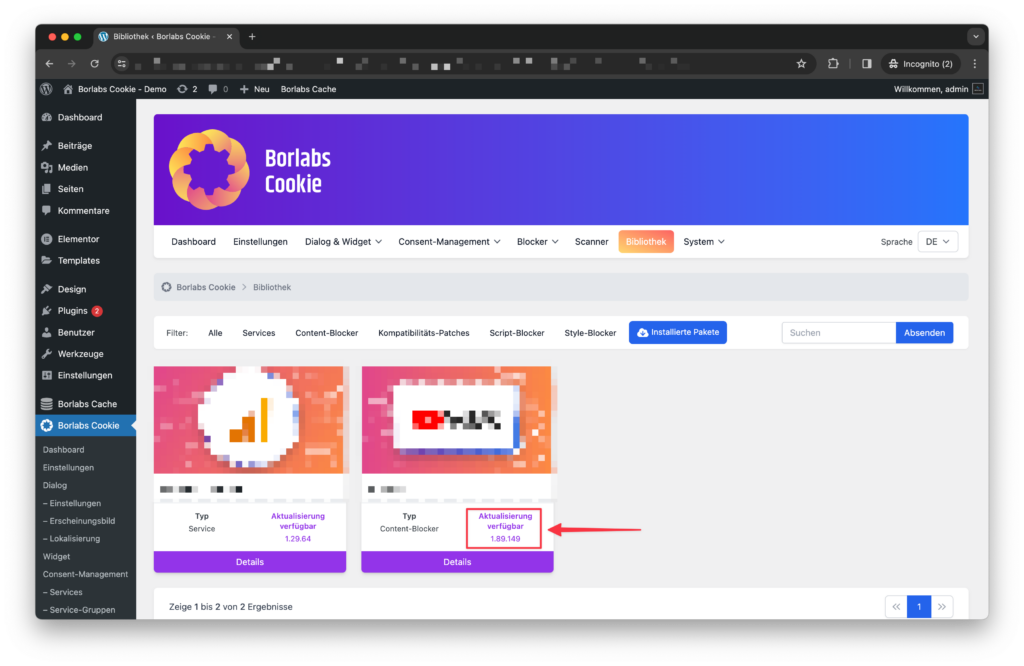Expand the Consent-Management dropdown menu
1024x666 pixels.
[x=449, y=242]
